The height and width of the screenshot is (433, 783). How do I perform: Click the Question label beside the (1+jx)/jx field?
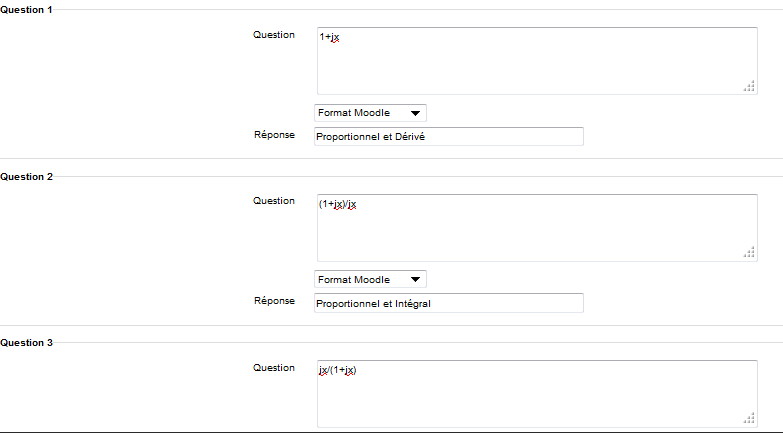coord(274,201)
